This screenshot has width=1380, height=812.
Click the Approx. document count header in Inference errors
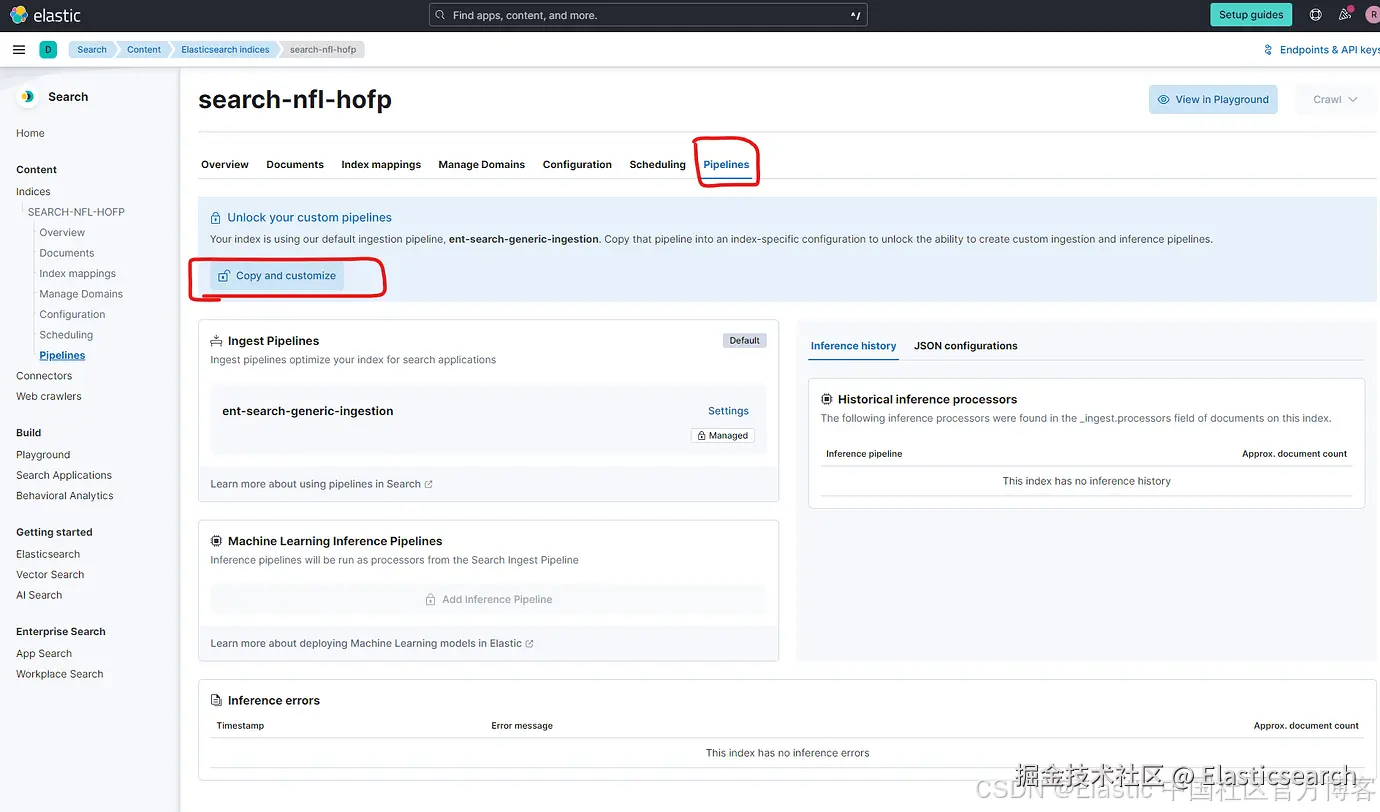pos(1306,726)
